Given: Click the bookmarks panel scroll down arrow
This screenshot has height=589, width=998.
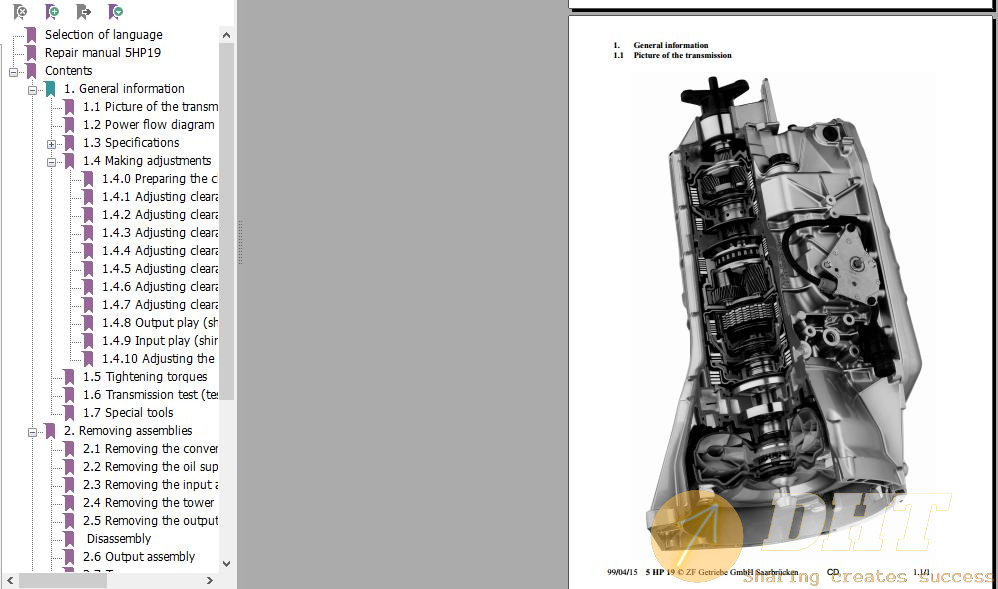Looking at the screenshot, I should pyautogui.click(x=226, y=563).
